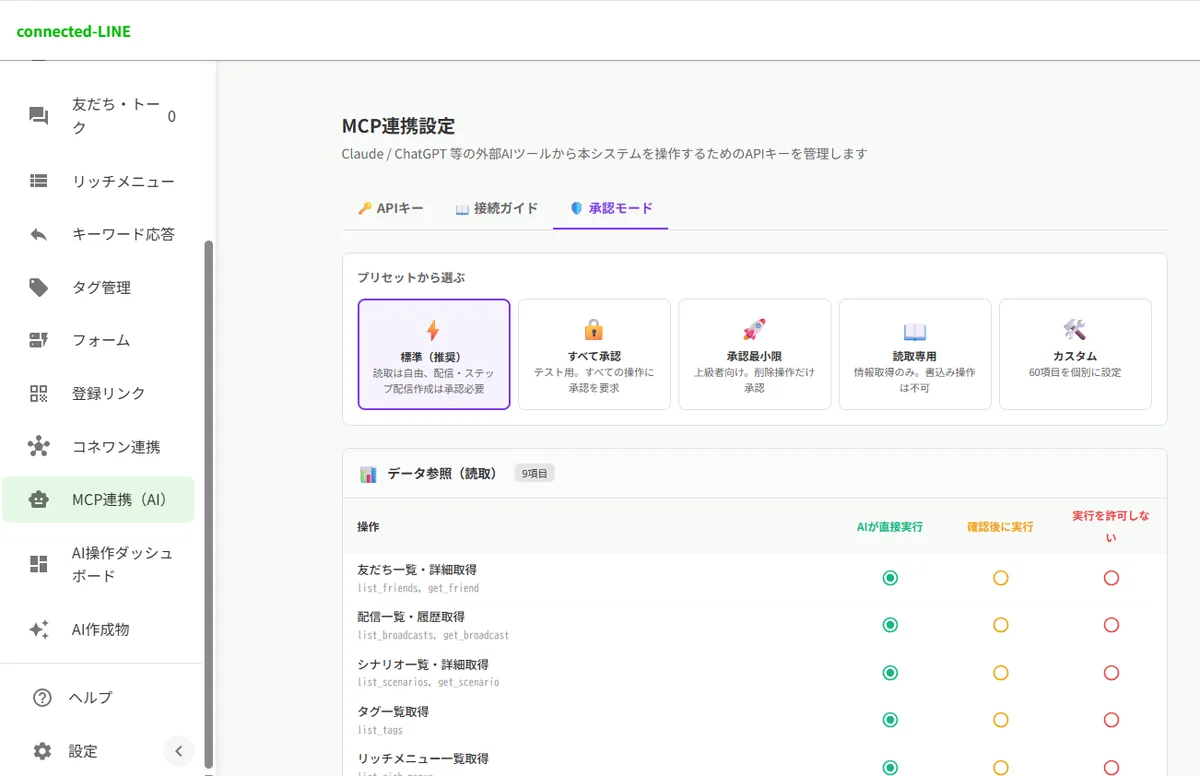Select 実行を許可しない for 配信一覧・履歴取得
The height and width of the screenshot is (776, 1200).
(1111, 625)
